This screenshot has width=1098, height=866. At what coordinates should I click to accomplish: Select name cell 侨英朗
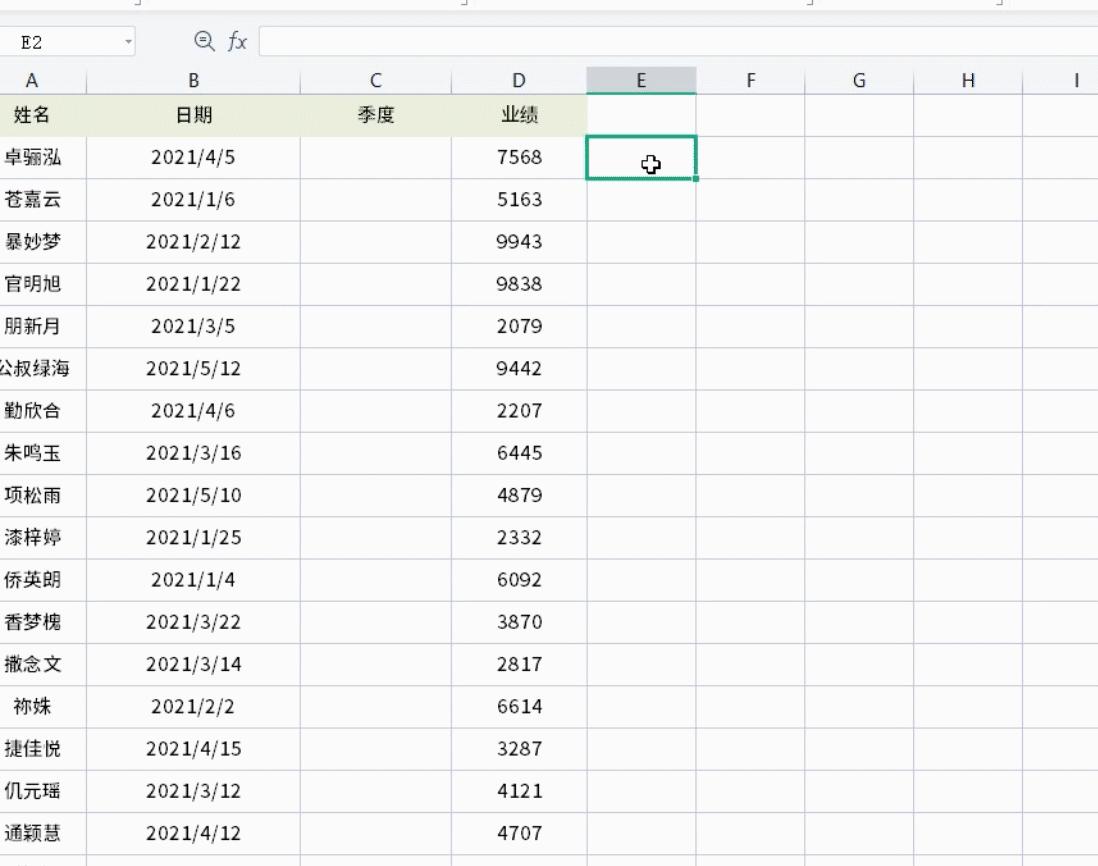coord(42,580)
